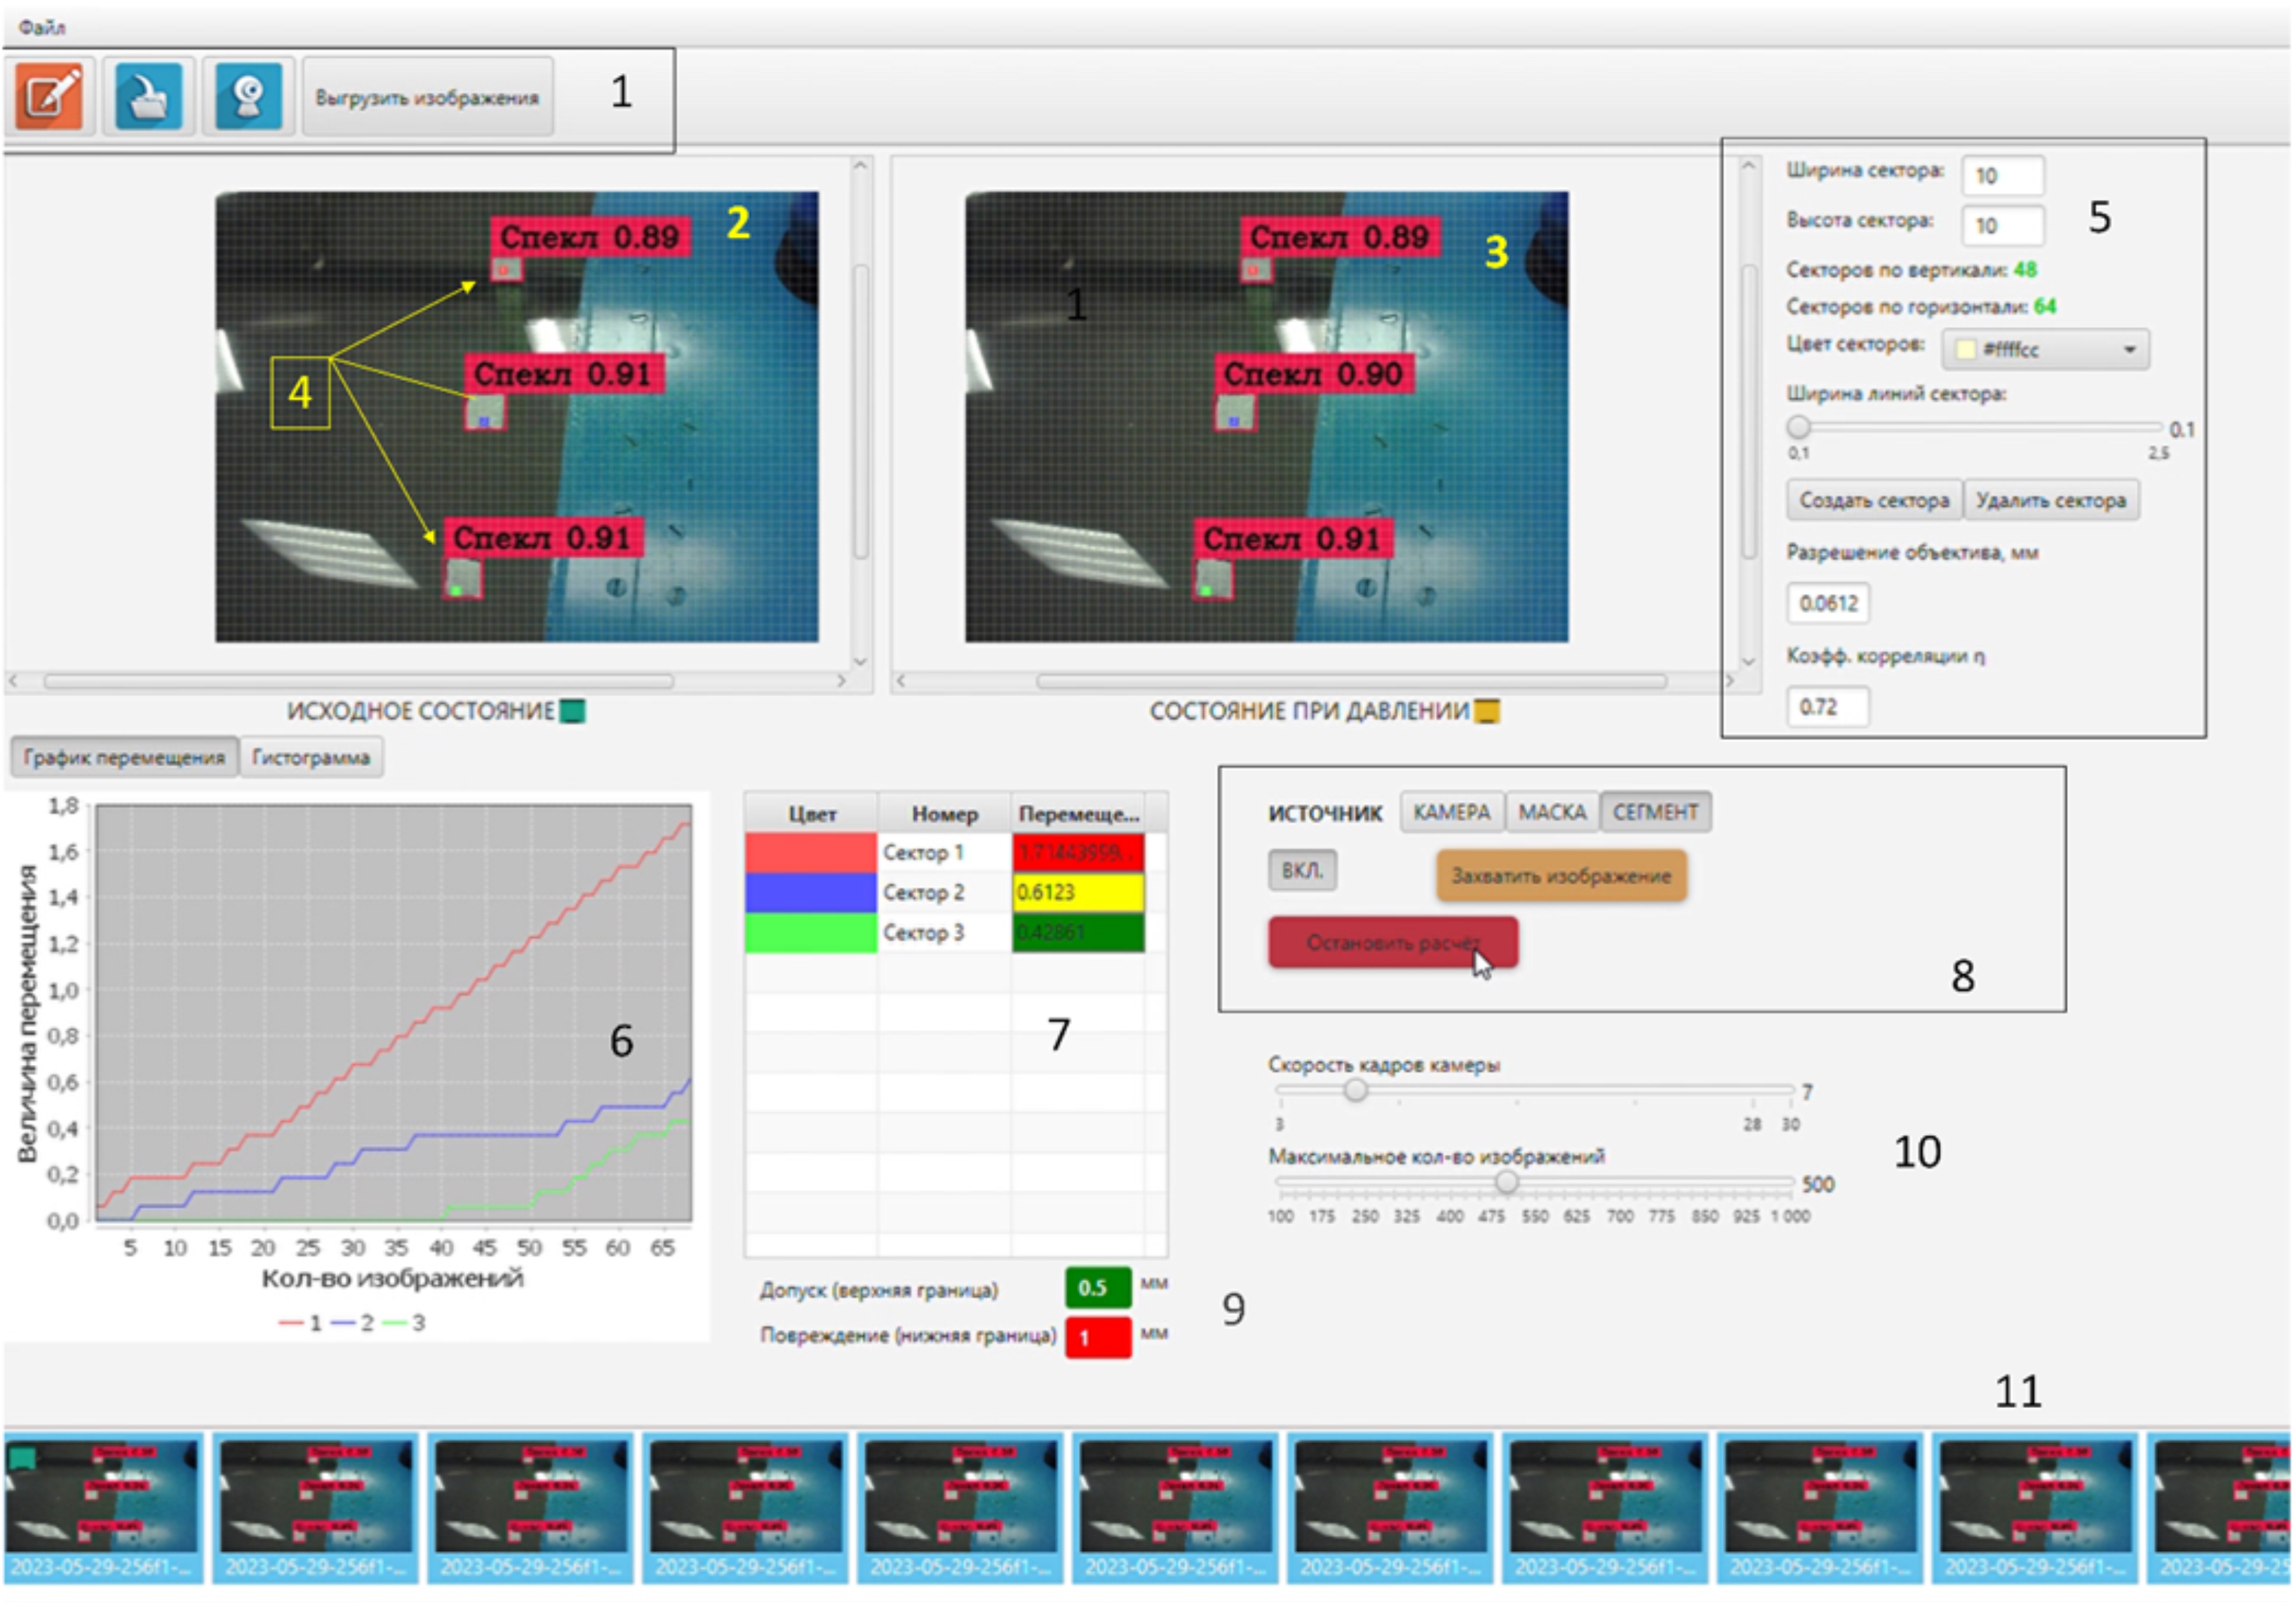This screenshot has width=2296, height=1603.
Task: Click the Ширина сектора input field
Action: (2003, 176)
